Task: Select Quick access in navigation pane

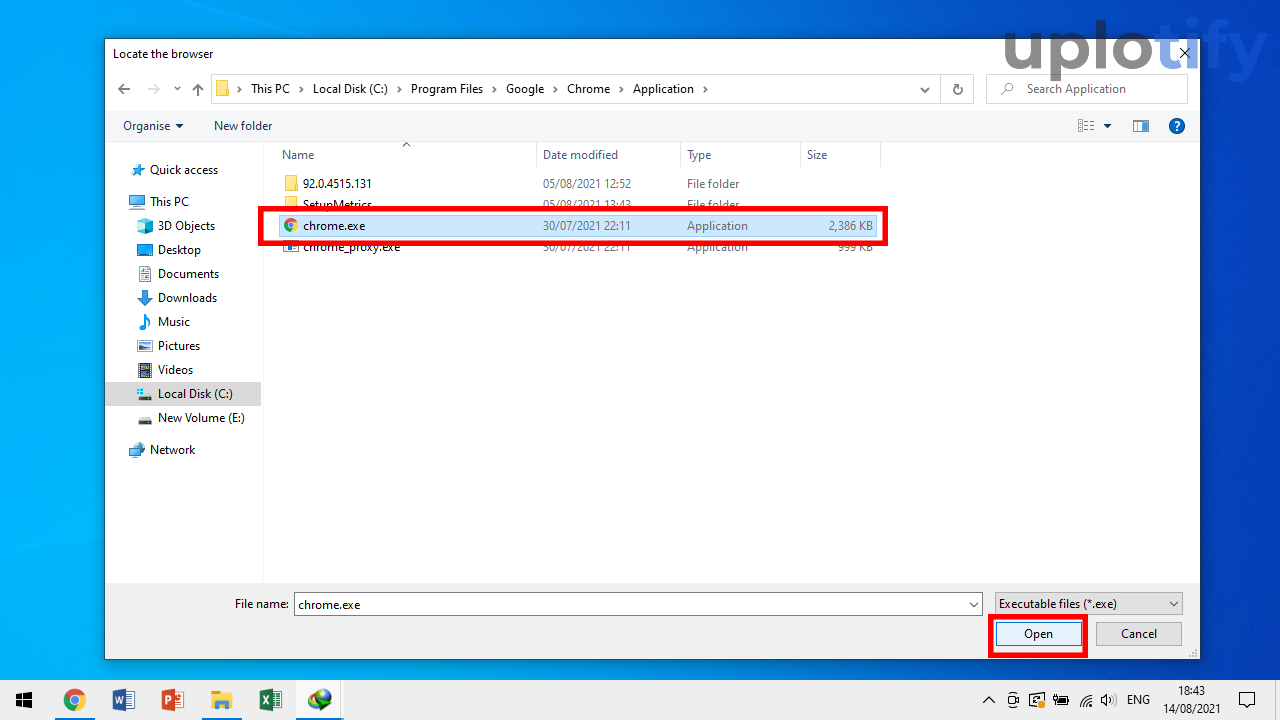Action: 183,170
